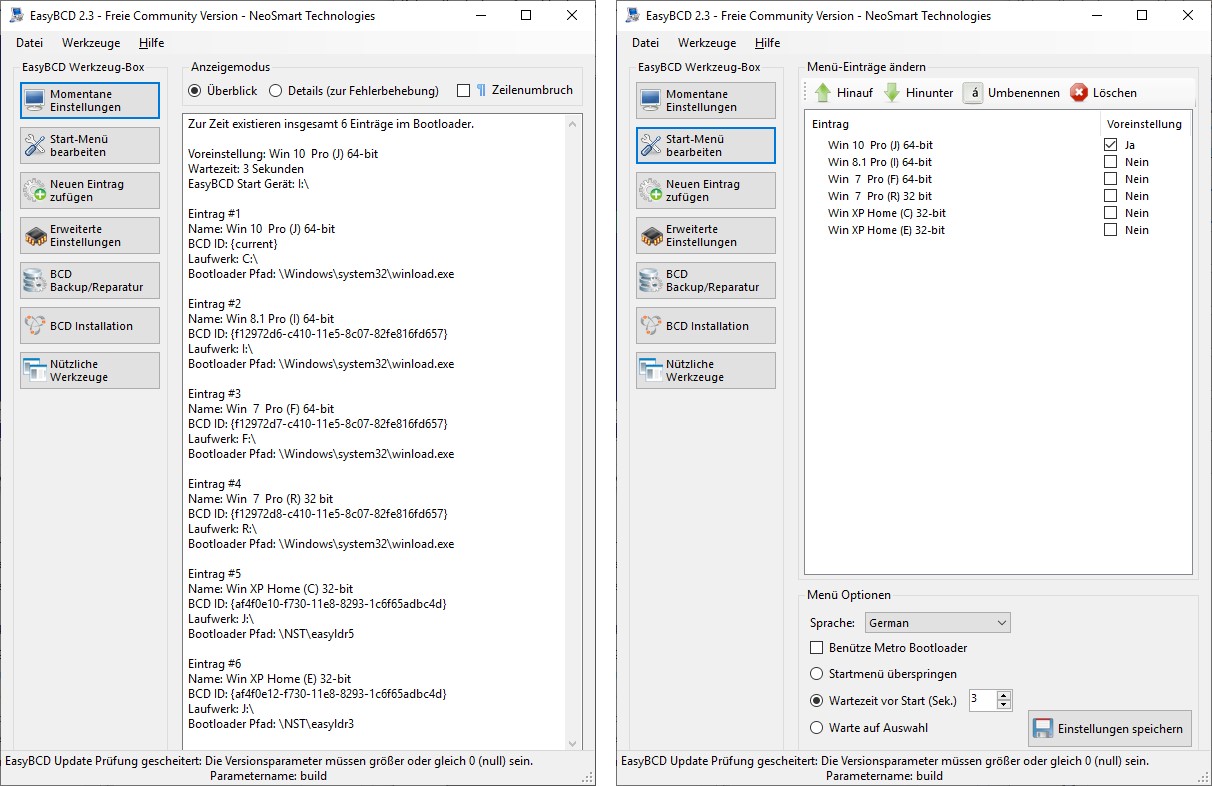Enable Benütze Metro Bootloader

(817, 648)
